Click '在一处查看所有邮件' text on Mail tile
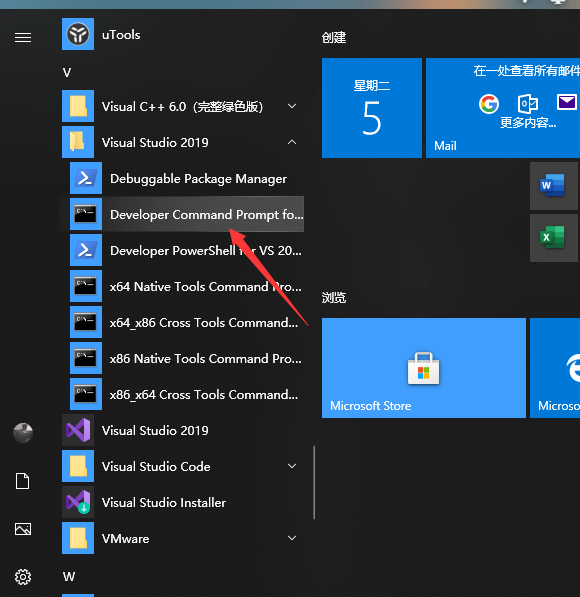The width and height of the screenshot is (580, 597). [527, 71]
